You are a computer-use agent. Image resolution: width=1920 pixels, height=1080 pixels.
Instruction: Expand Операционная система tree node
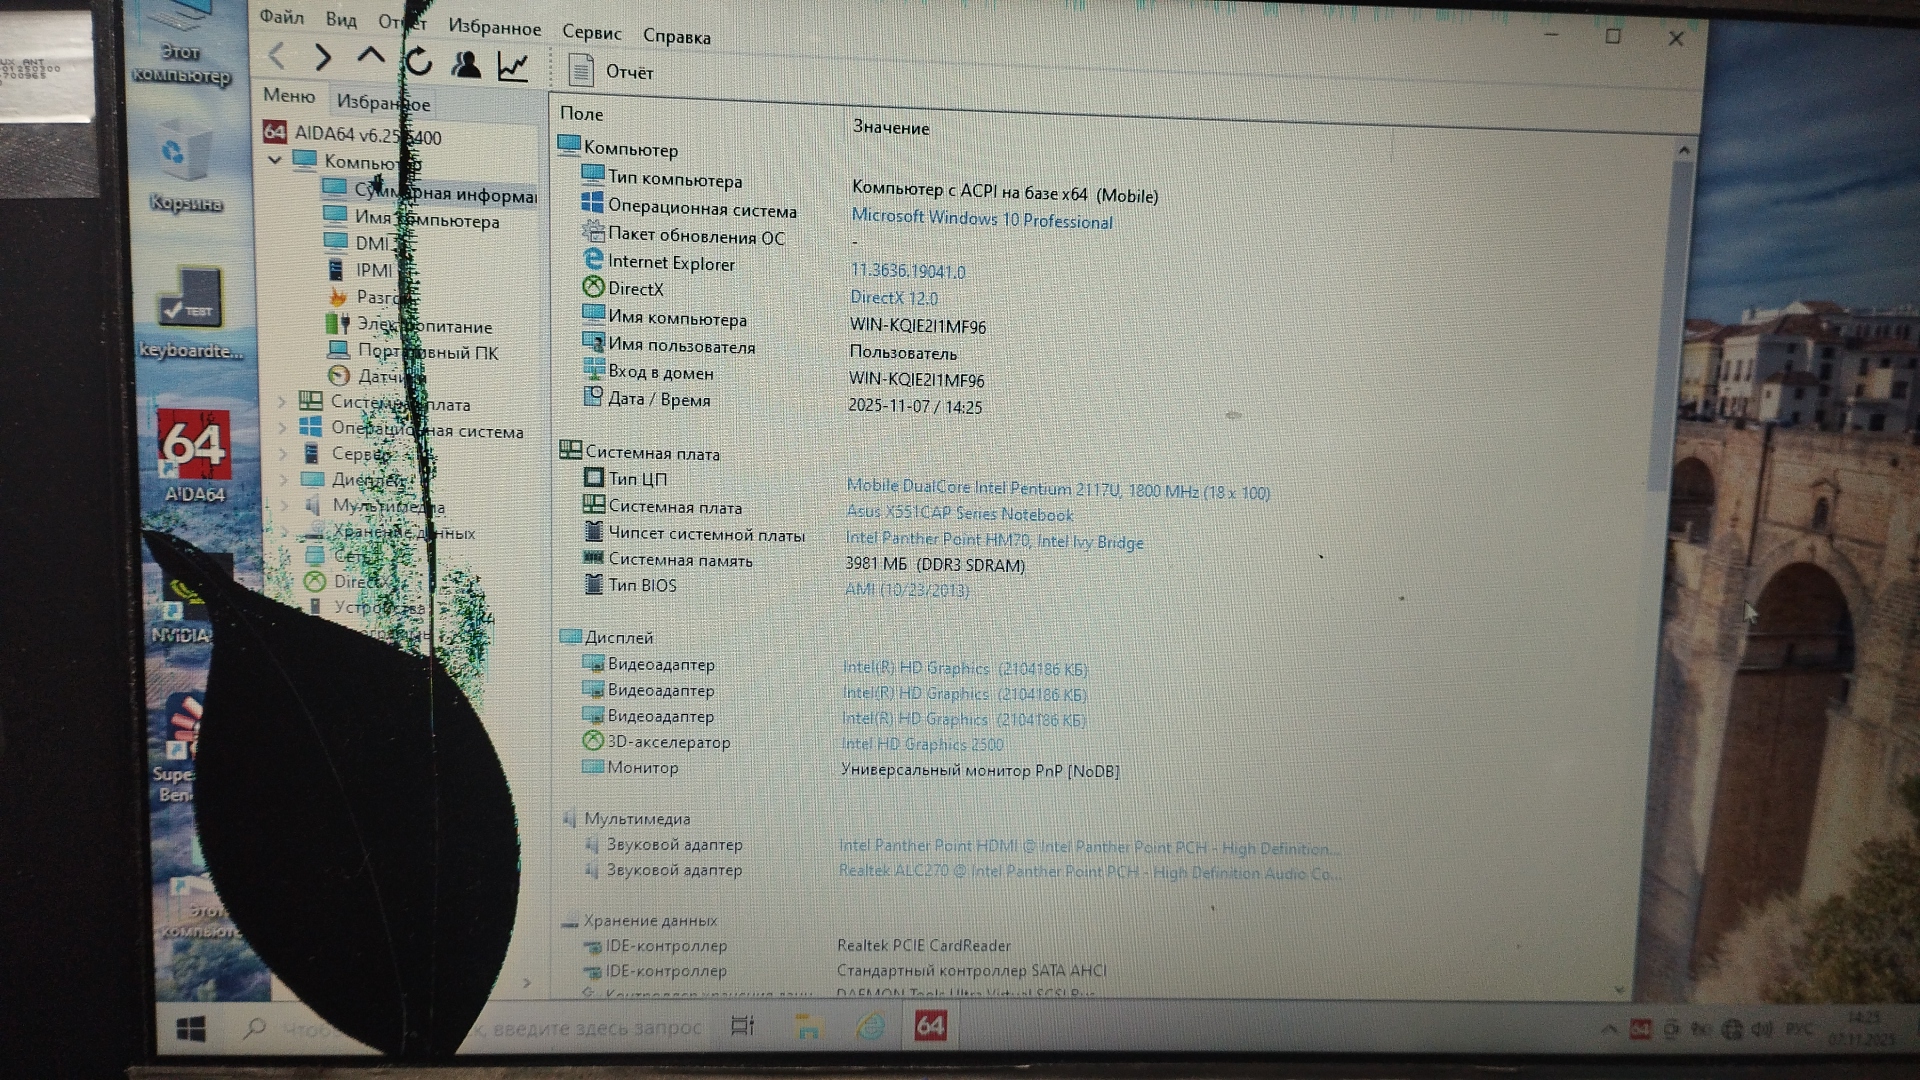coord(282,427)
